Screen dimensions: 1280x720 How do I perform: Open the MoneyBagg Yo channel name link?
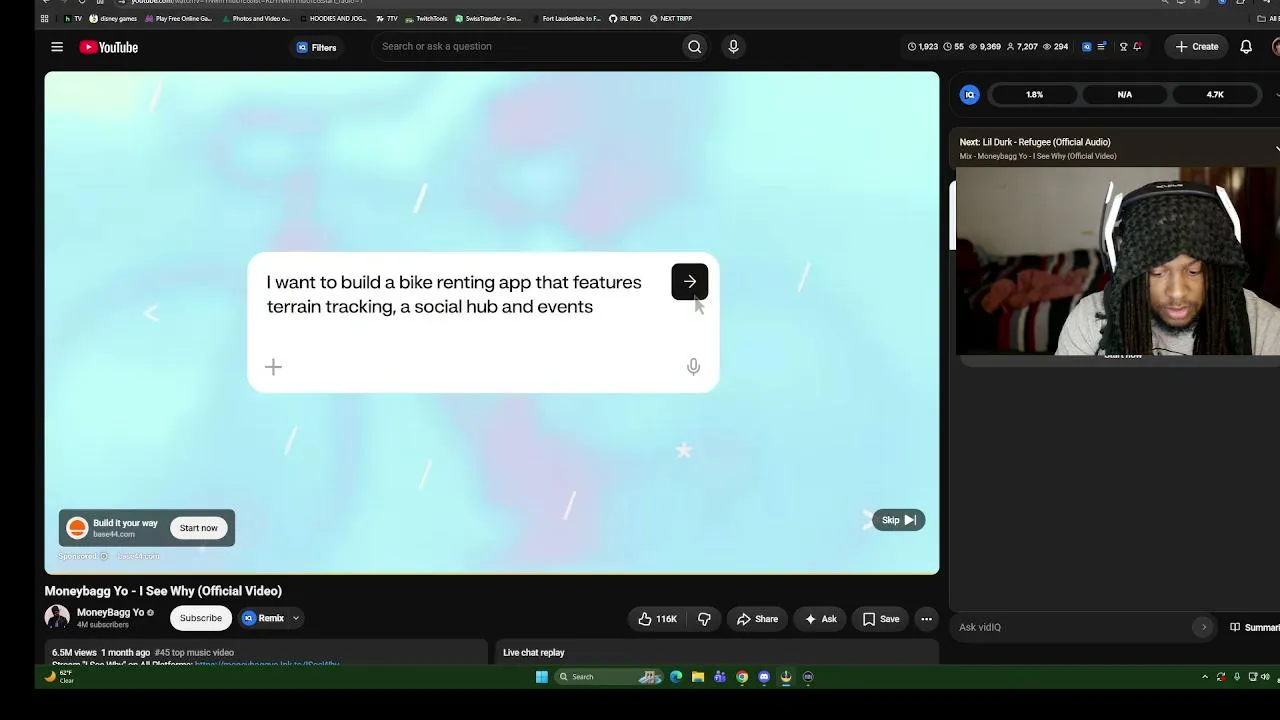pyautogui.click(x=110, y=613)
